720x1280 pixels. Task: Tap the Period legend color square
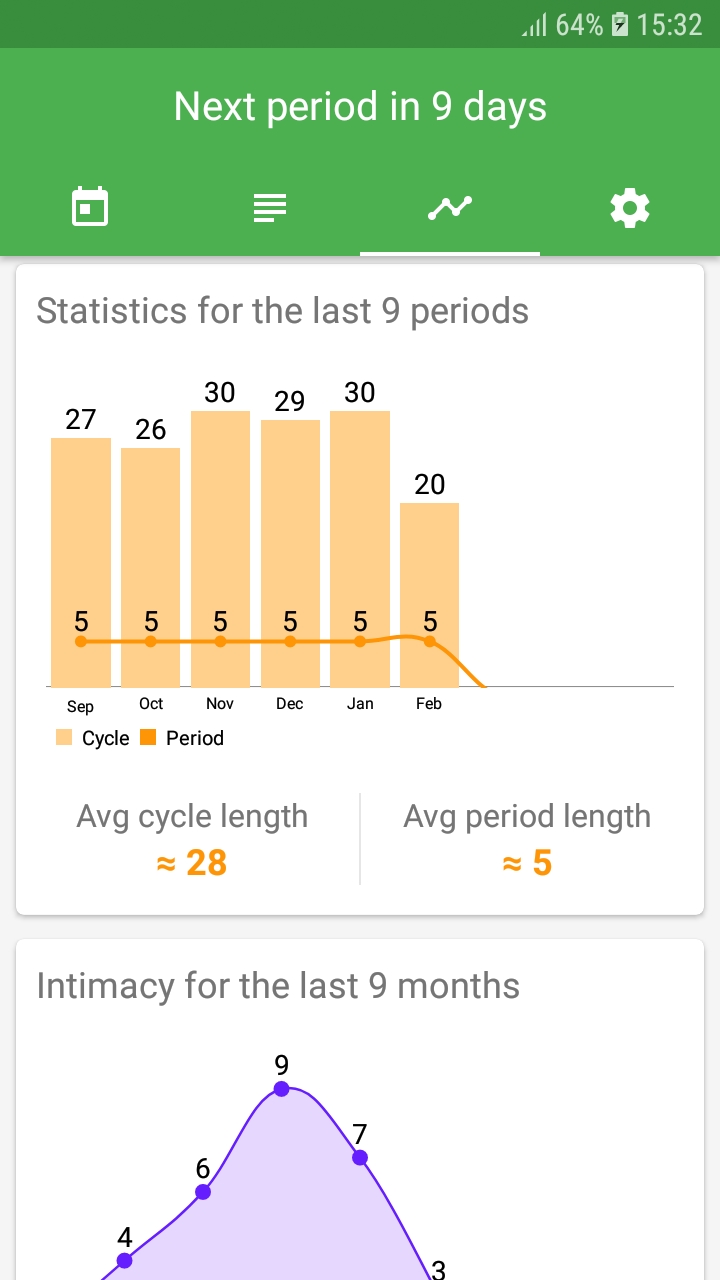pyautogui.click(x=148, y=738)
